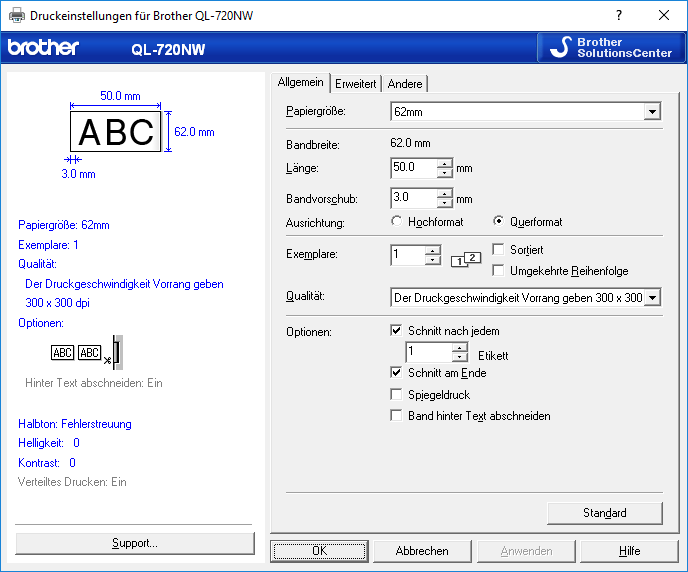Image resolution: width=688 pixels, height=572 pixels.
Task: Click the question mark help button in the title bar
Action: [x=619, y=15]
